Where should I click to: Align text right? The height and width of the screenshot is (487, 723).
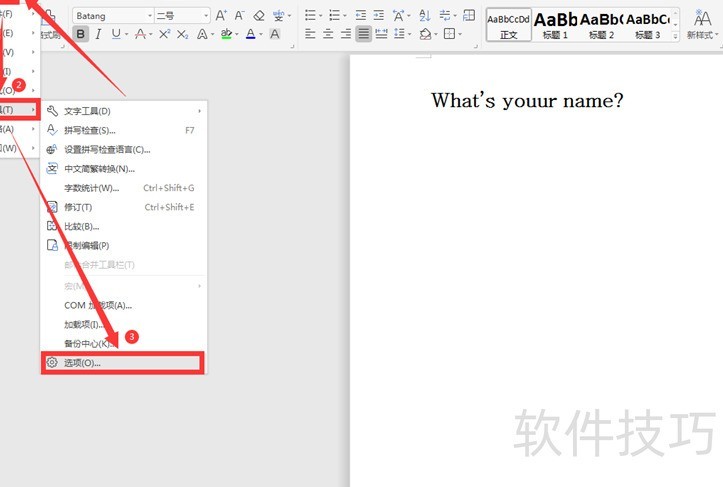(x=346, y=34)
